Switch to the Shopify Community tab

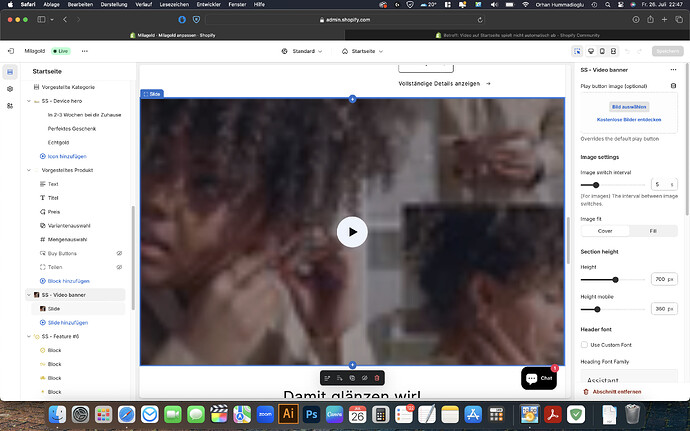(x=518, y=35)
